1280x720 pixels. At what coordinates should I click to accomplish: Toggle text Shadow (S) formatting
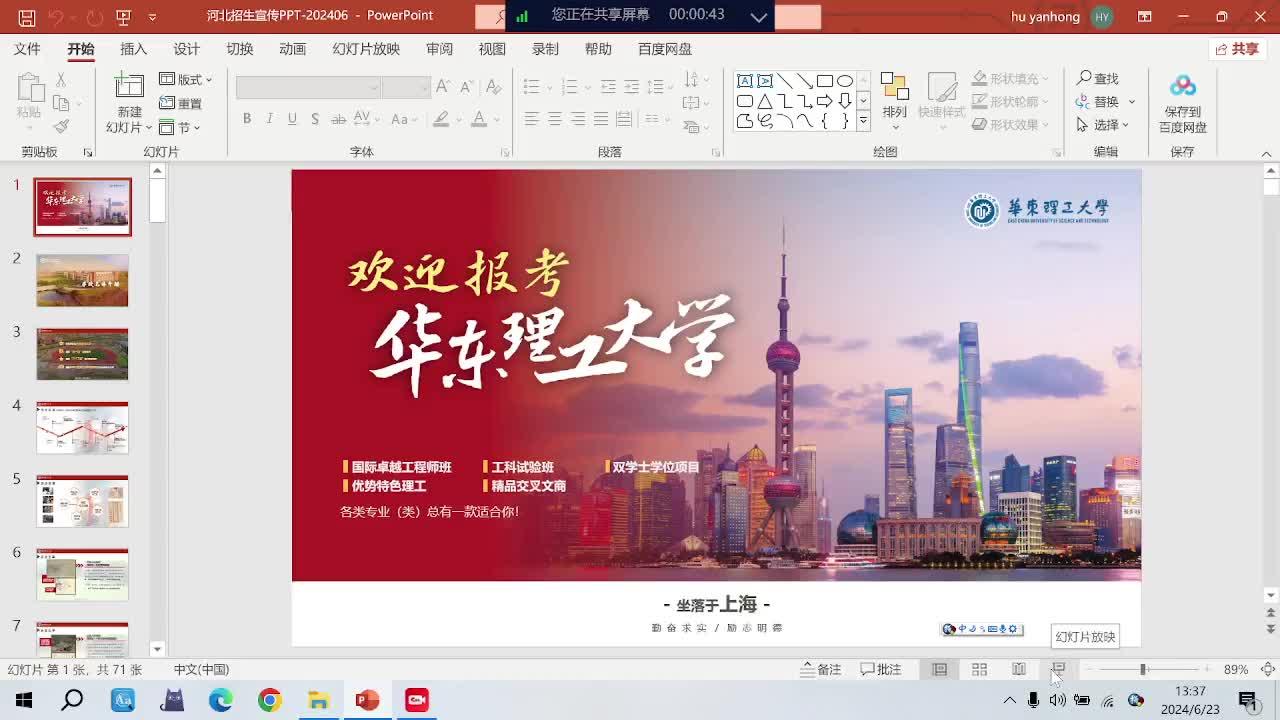(x=315, y=119)
